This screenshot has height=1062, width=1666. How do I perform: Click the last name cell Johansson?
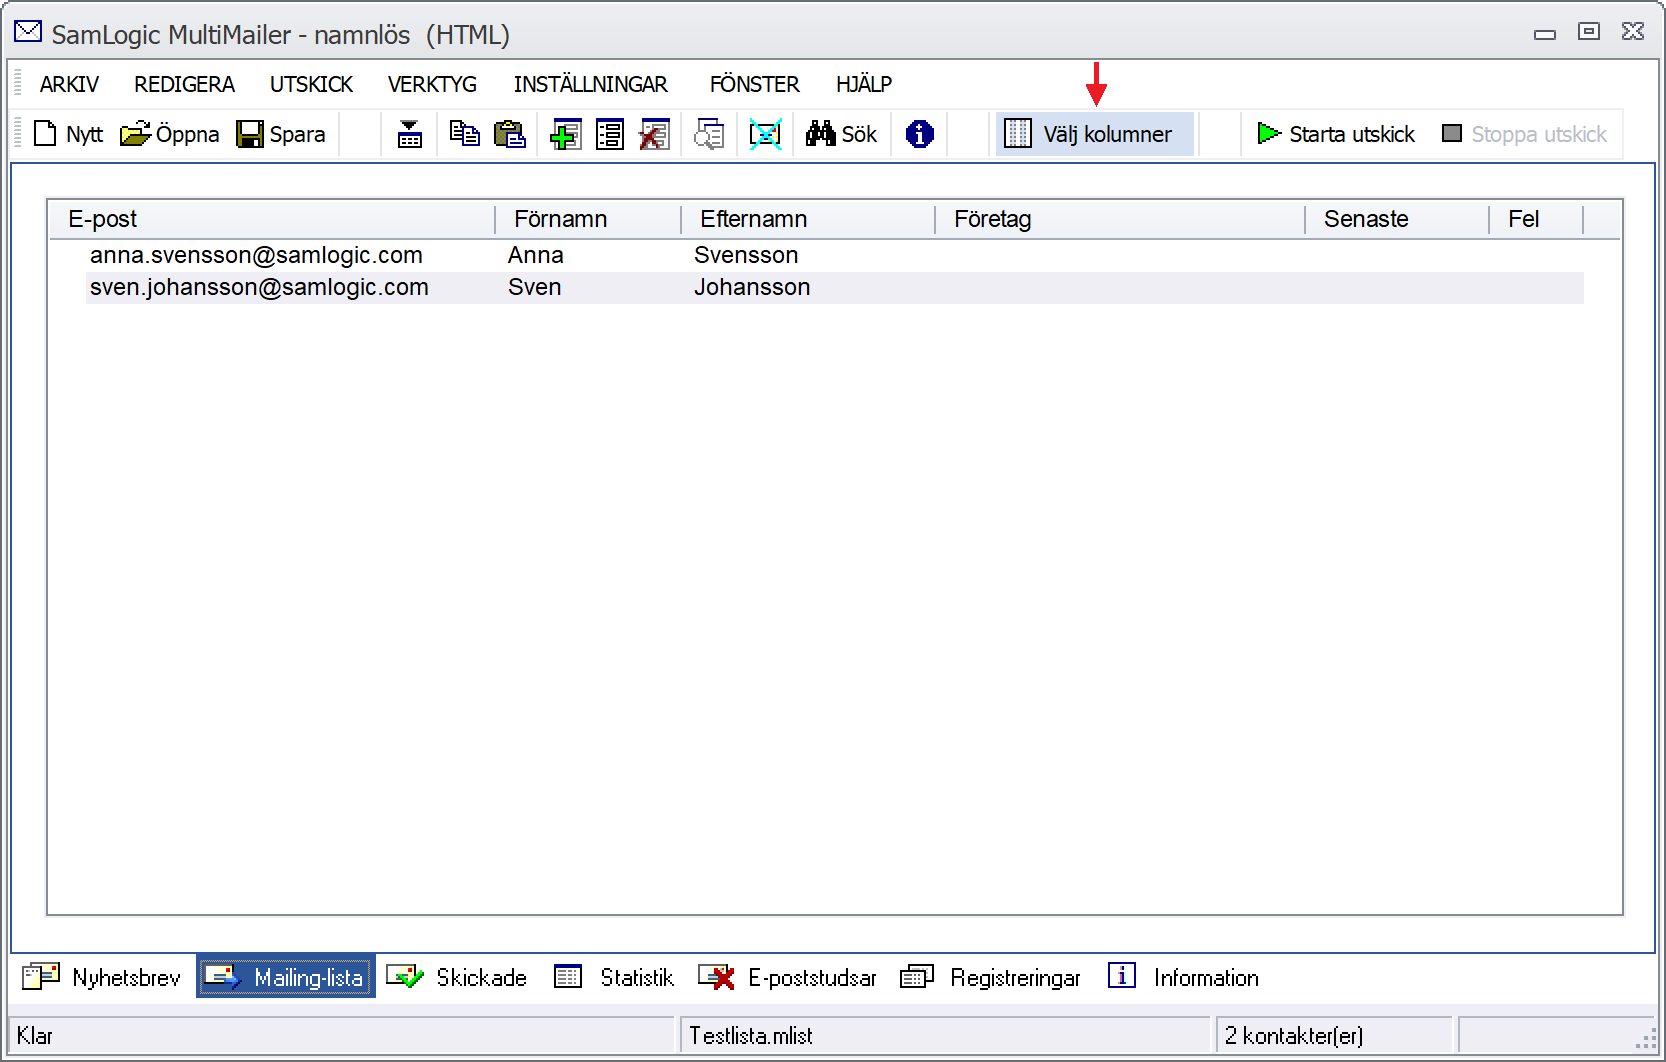point(752,287)
